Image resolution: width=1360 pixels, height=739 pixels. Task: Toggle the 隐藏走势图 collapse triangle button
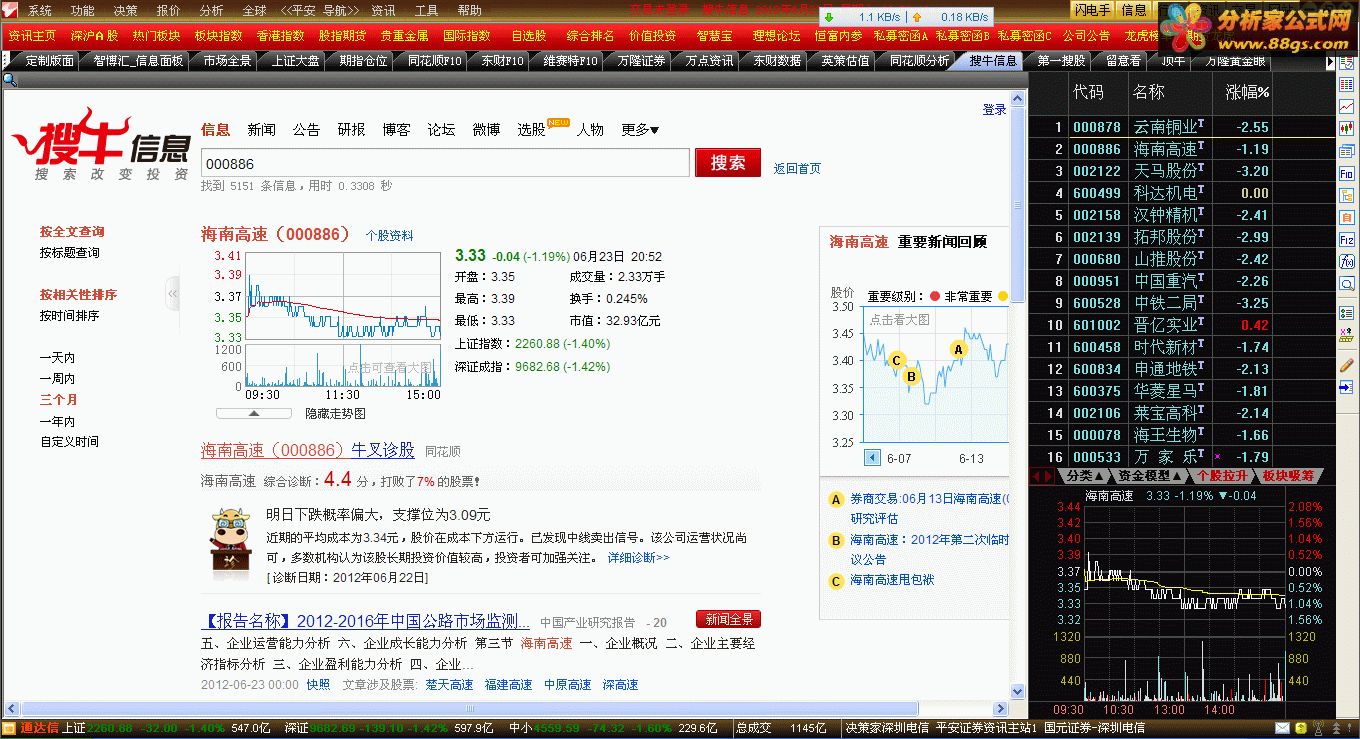pyautogui.click(x=254, y=413)
